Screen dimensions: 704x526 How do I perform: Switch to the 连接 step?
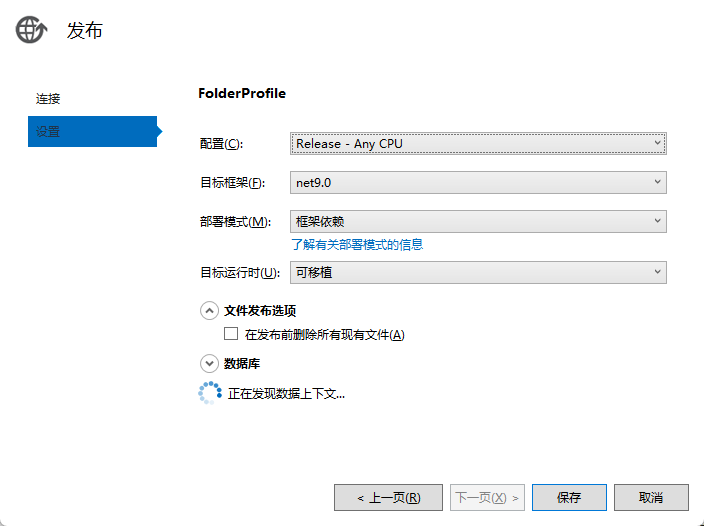(49, 99)
